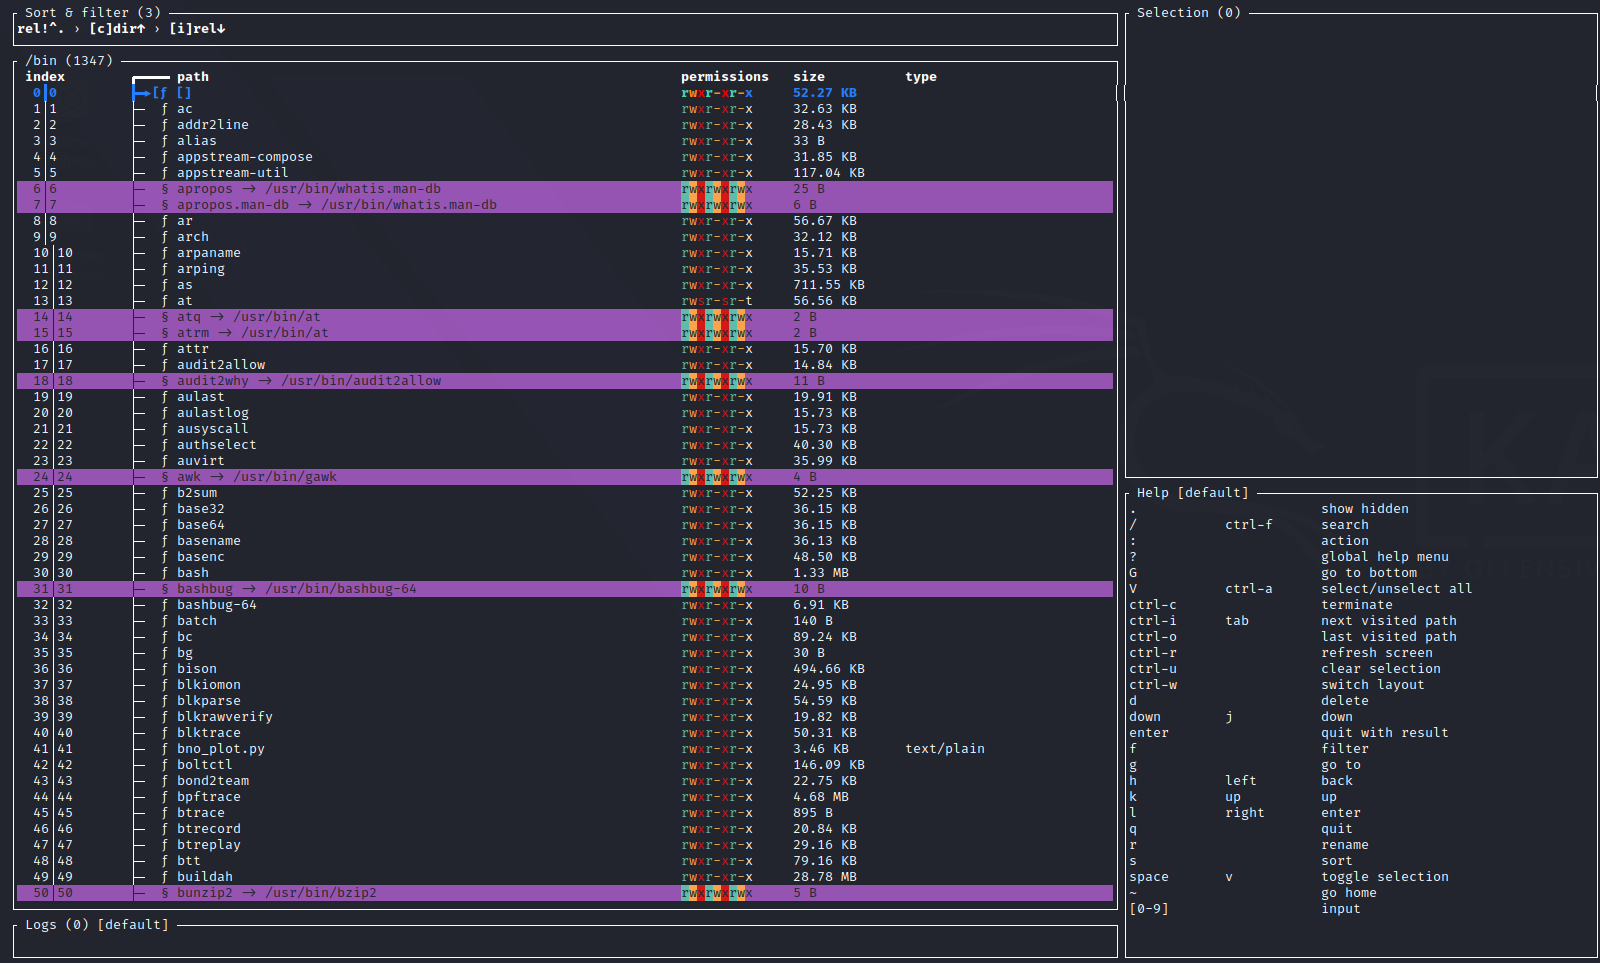Select the appstream-util entry

point(565,173)
